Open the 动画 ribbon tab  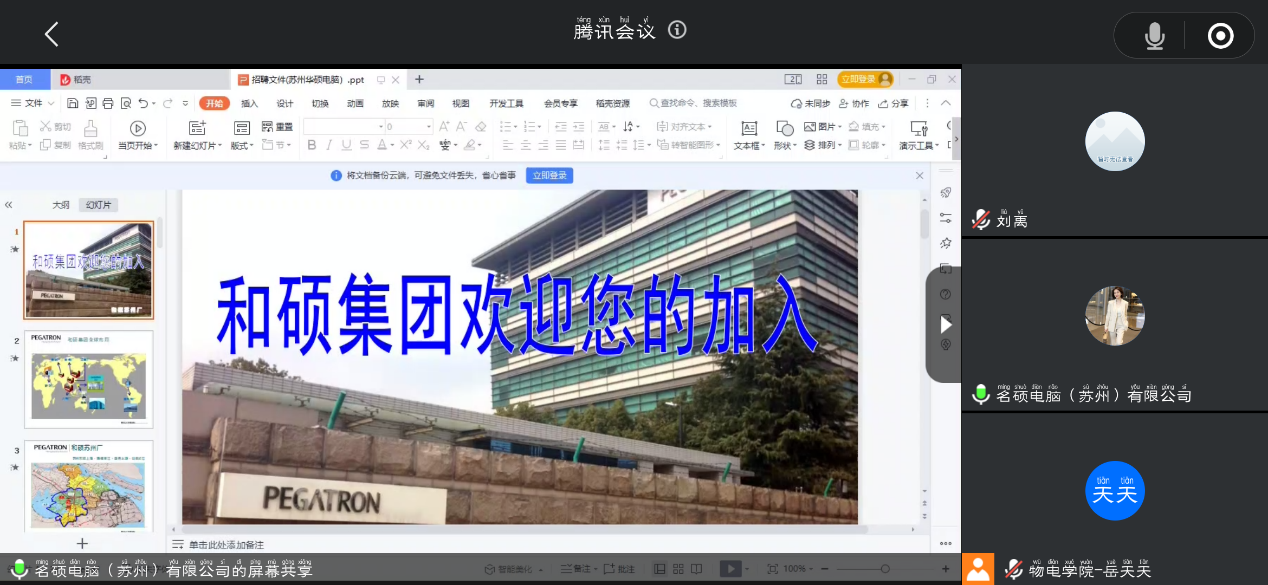pyautogui.click(x=355, y=103)
